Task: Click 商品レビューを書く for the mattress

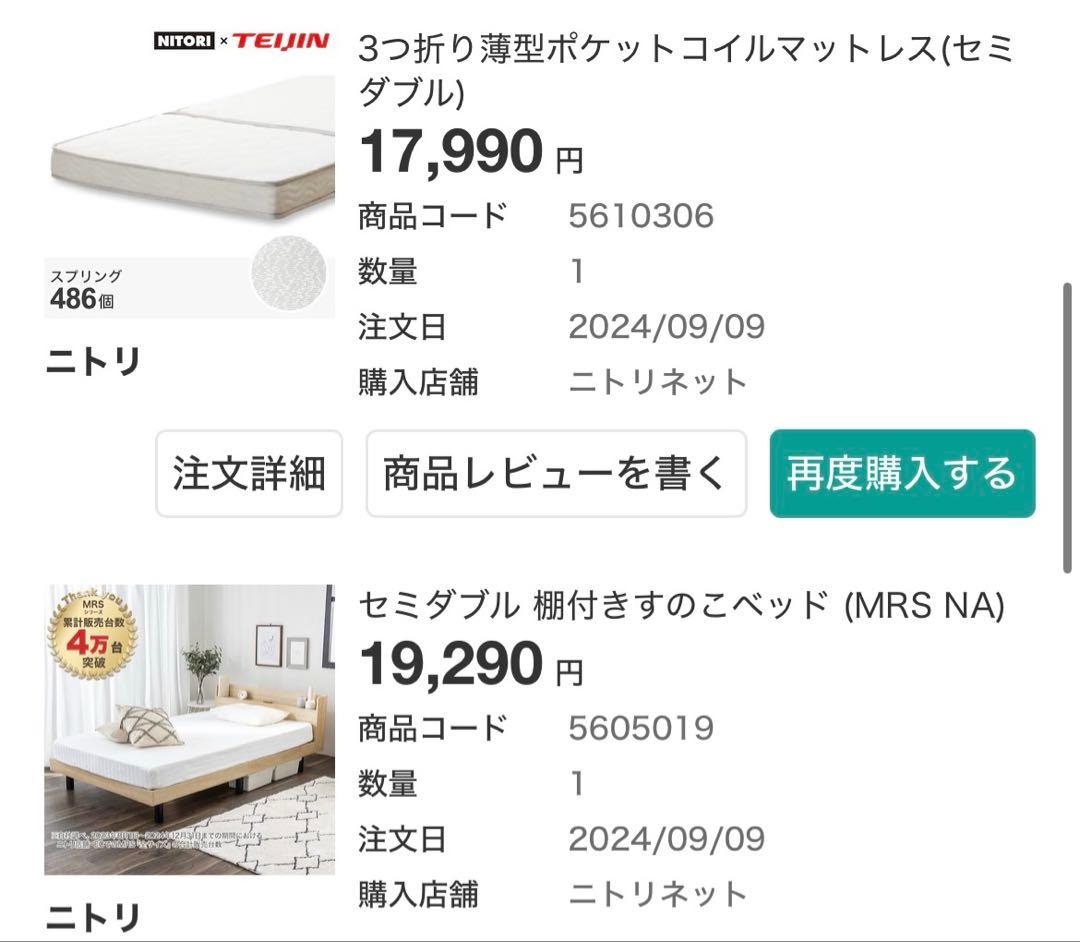Action: tap(555, 475)
